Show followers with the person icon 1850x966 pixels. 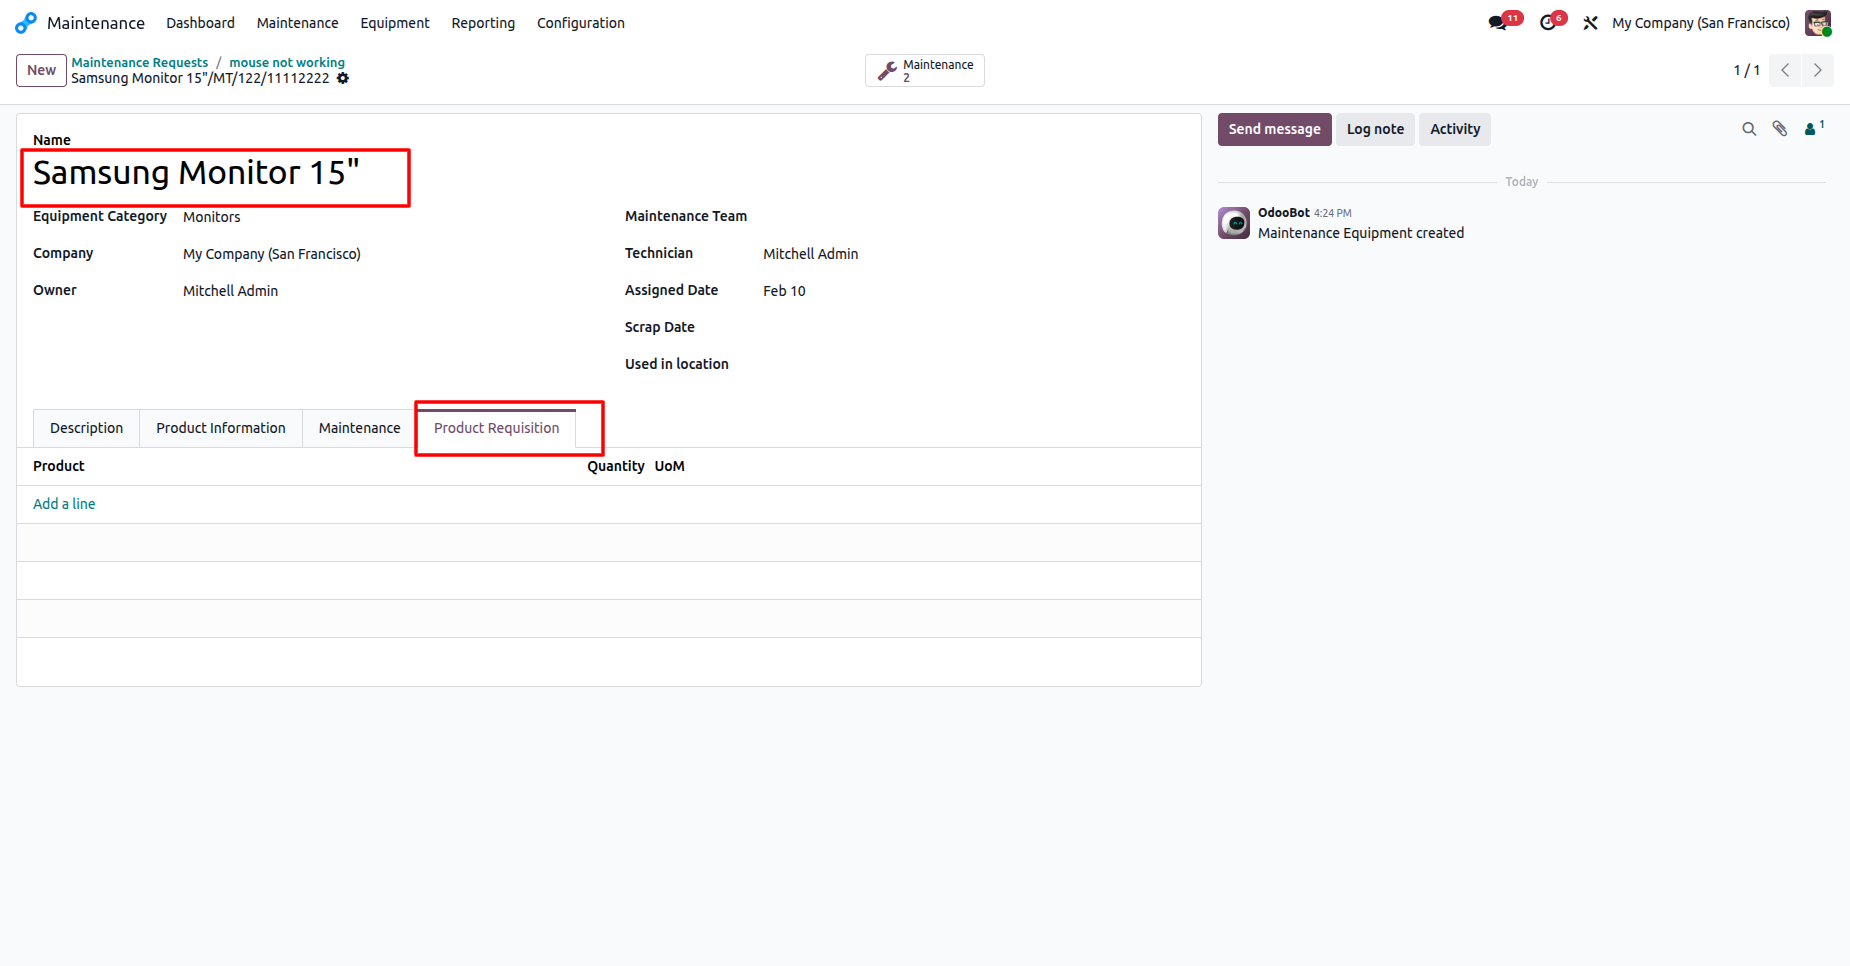coord(1812,128)
